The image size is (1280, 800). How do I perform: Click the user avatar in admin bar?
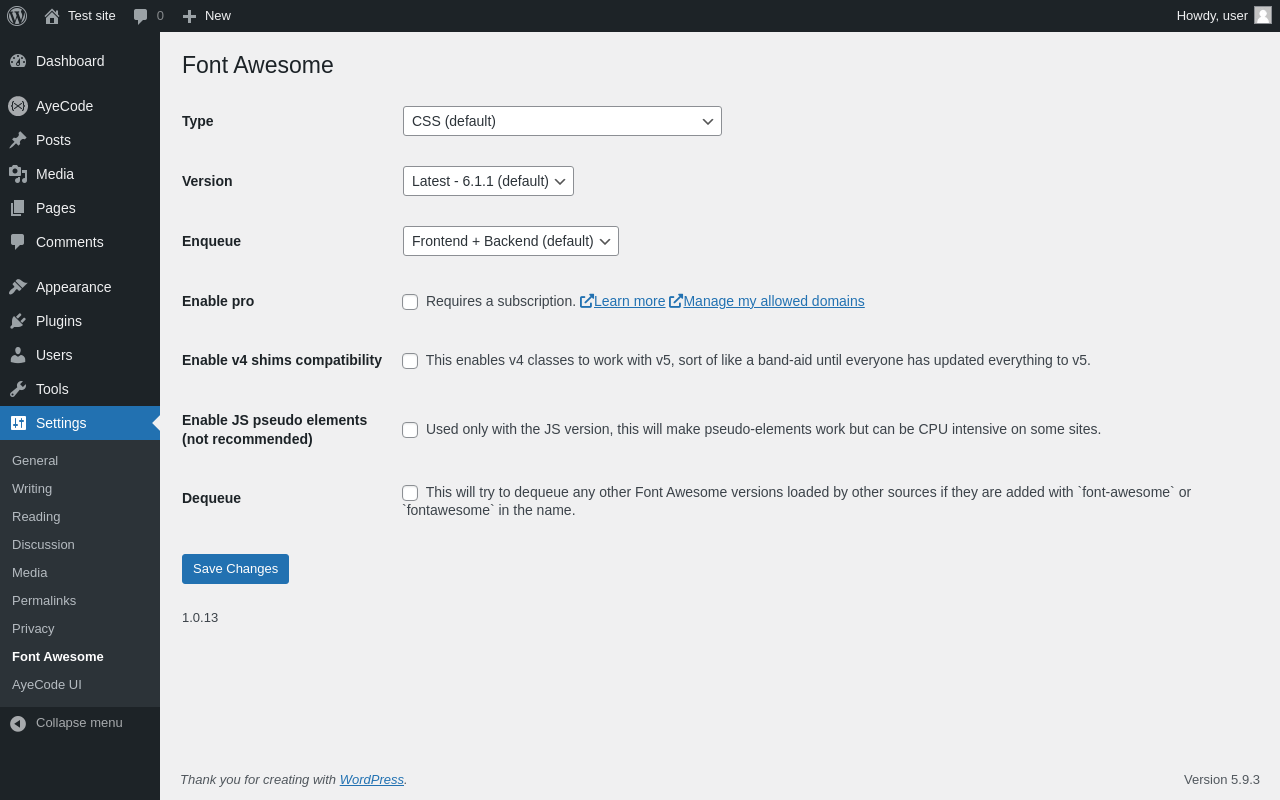[x=1263, y=15]
